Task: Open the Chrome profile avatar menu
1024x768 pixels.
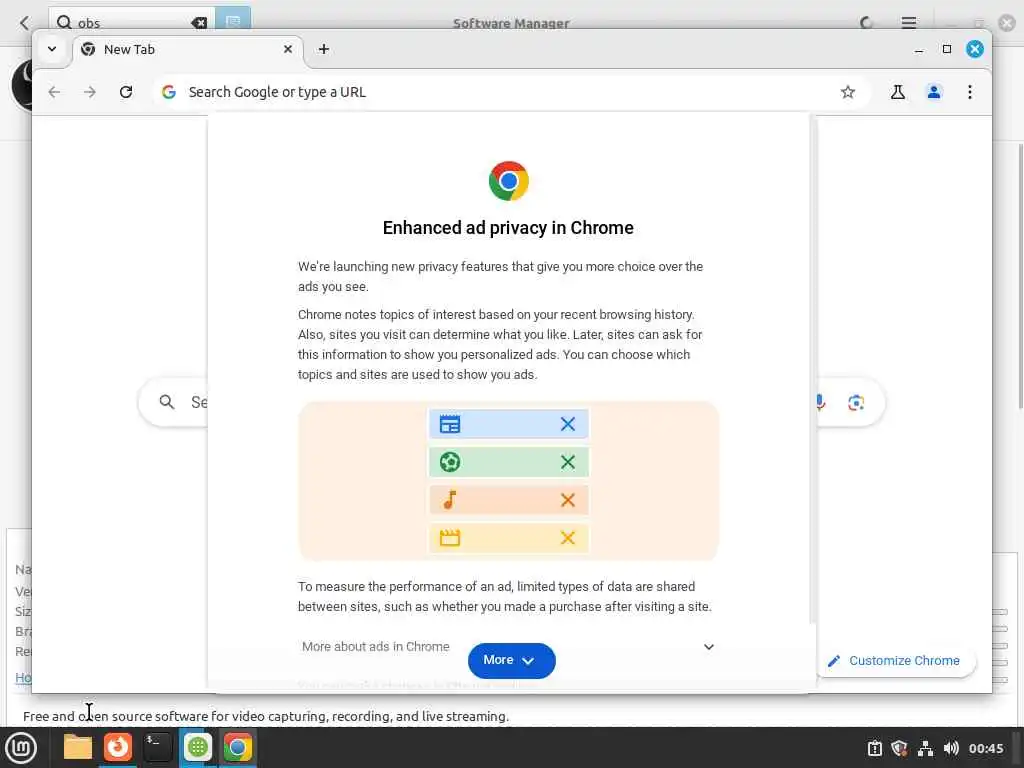Action: coord(934,92)
